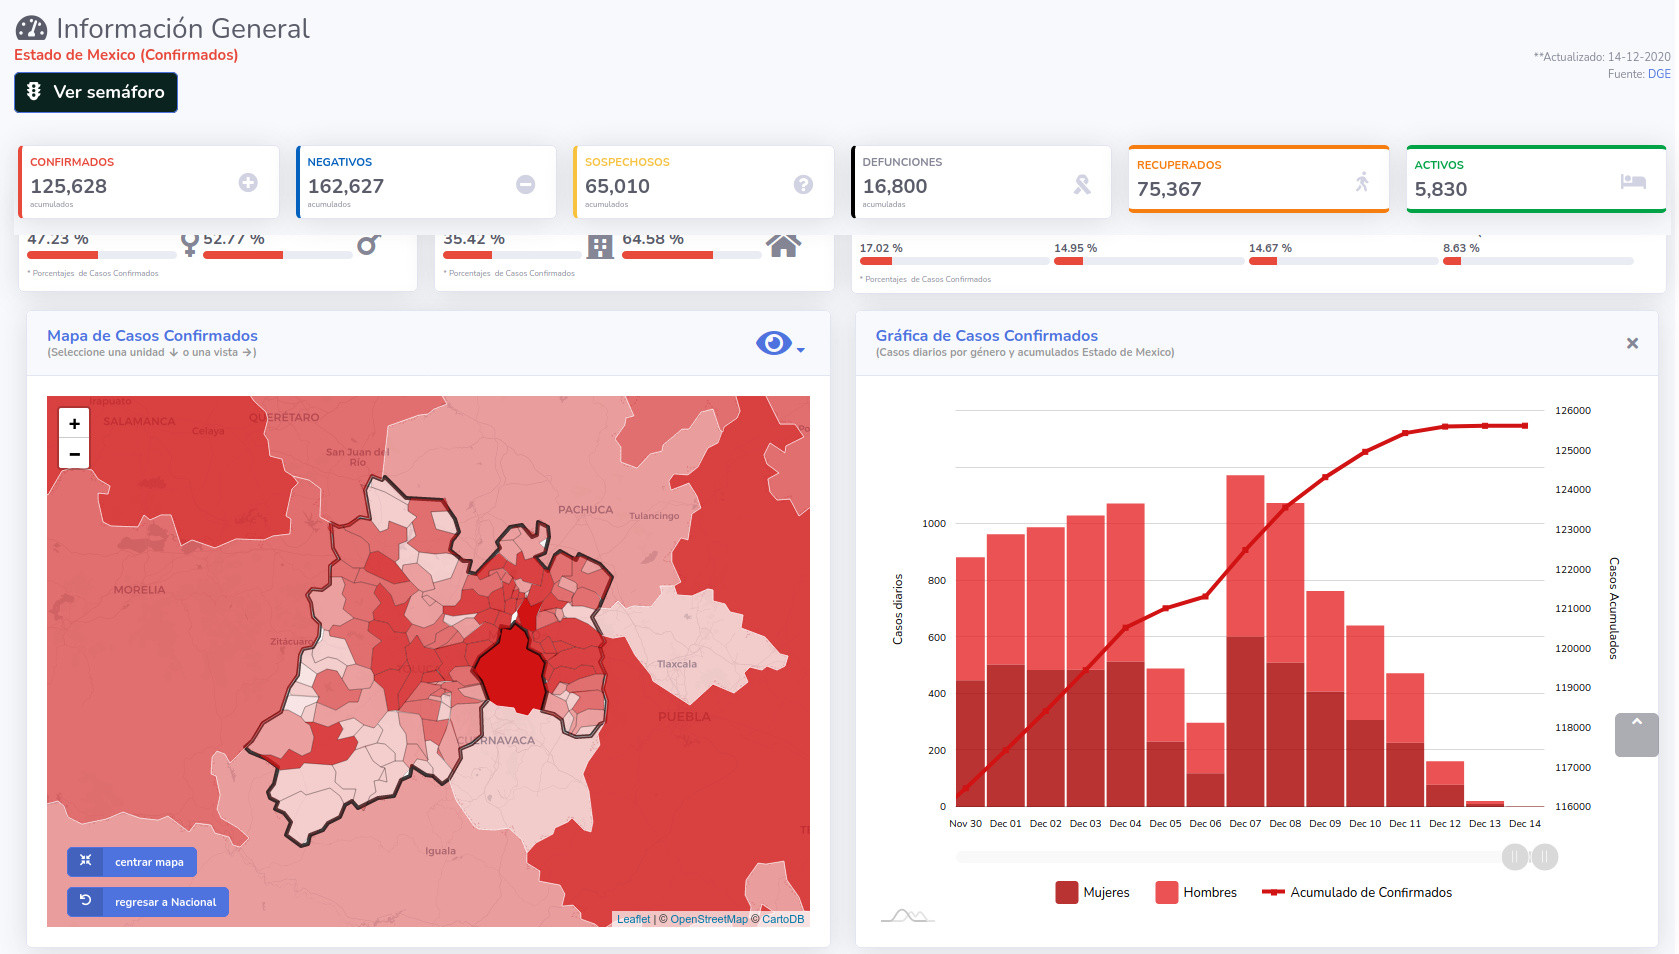Close the Gráfica de Casos Confirmados panel
Screen dimensions: 1679x954
1632,343
